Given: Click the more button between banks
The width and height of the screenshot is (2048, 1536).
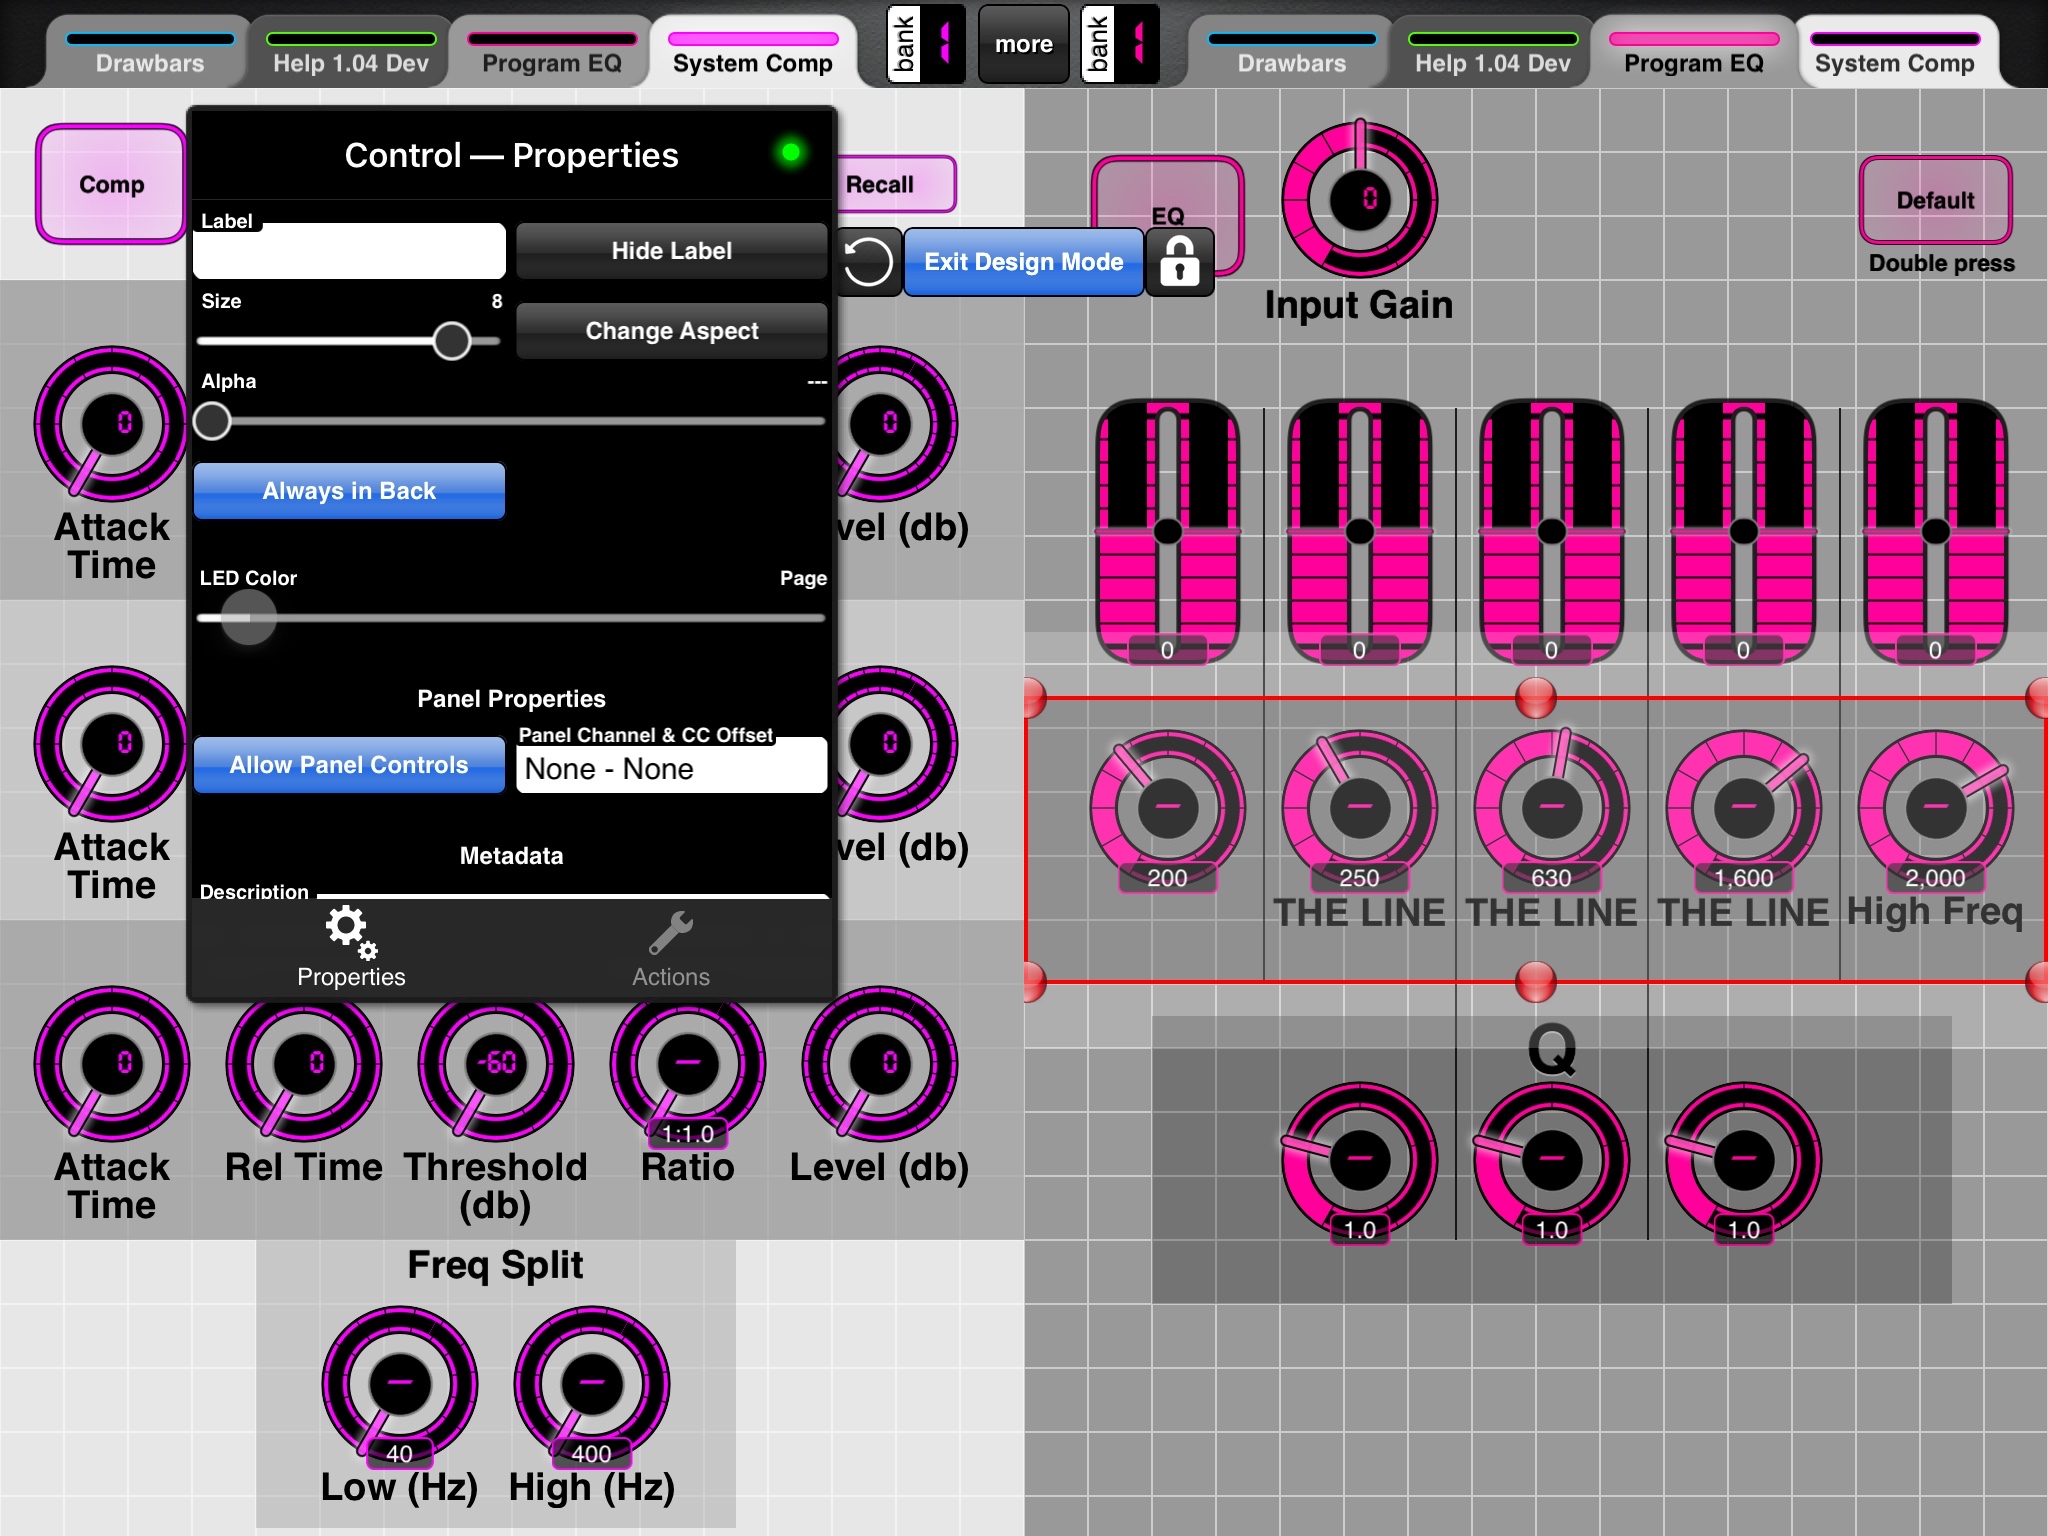Looking at the screenshot, I should tap(1023, 43).
